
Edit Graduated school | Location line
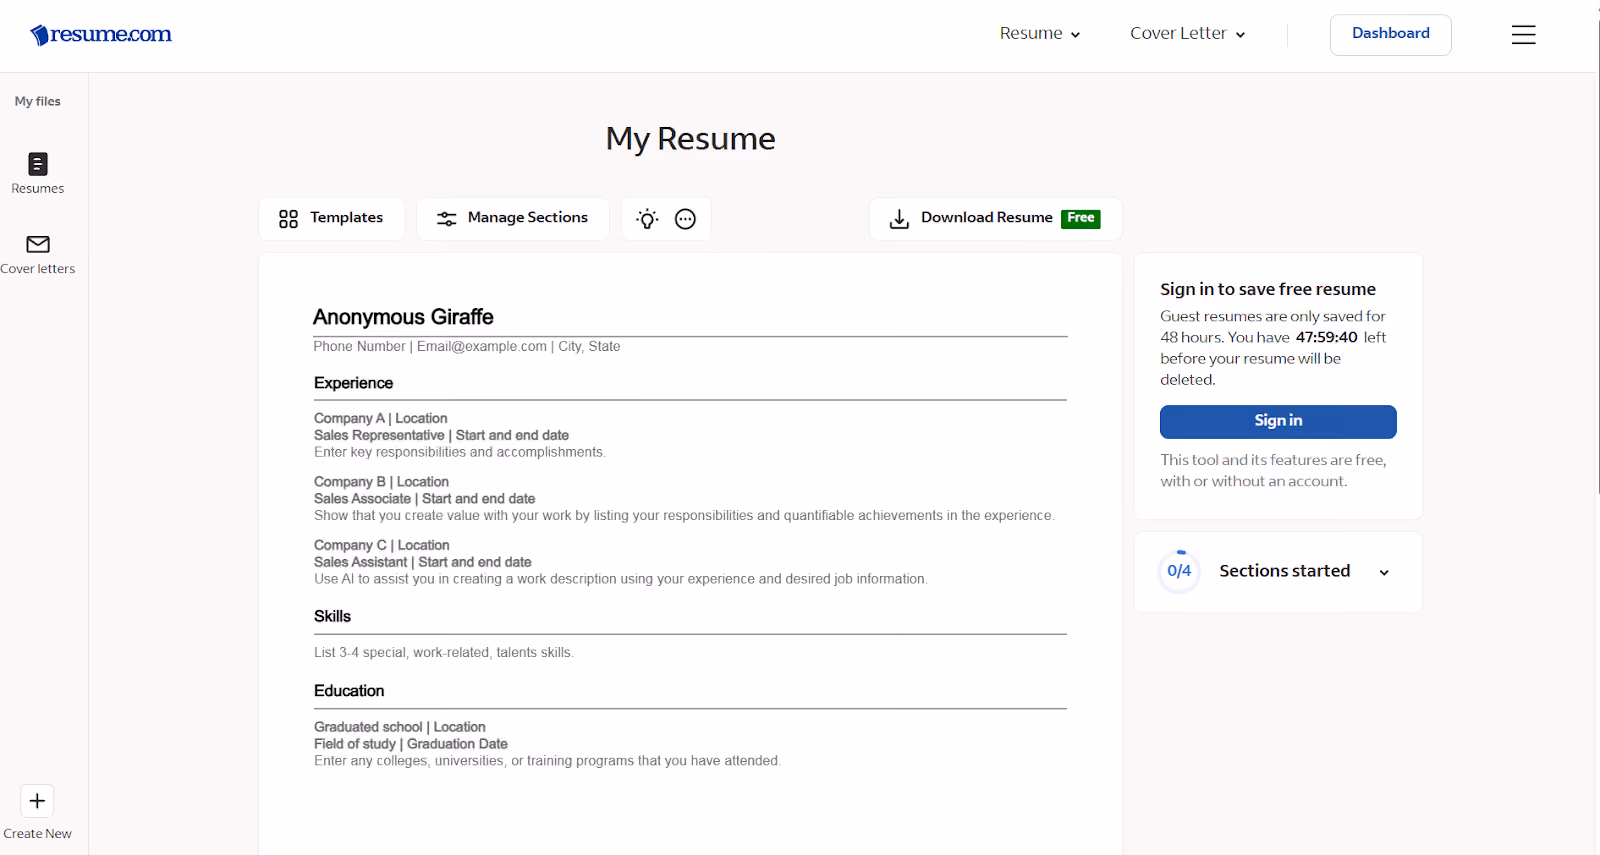tap(400, 727)
